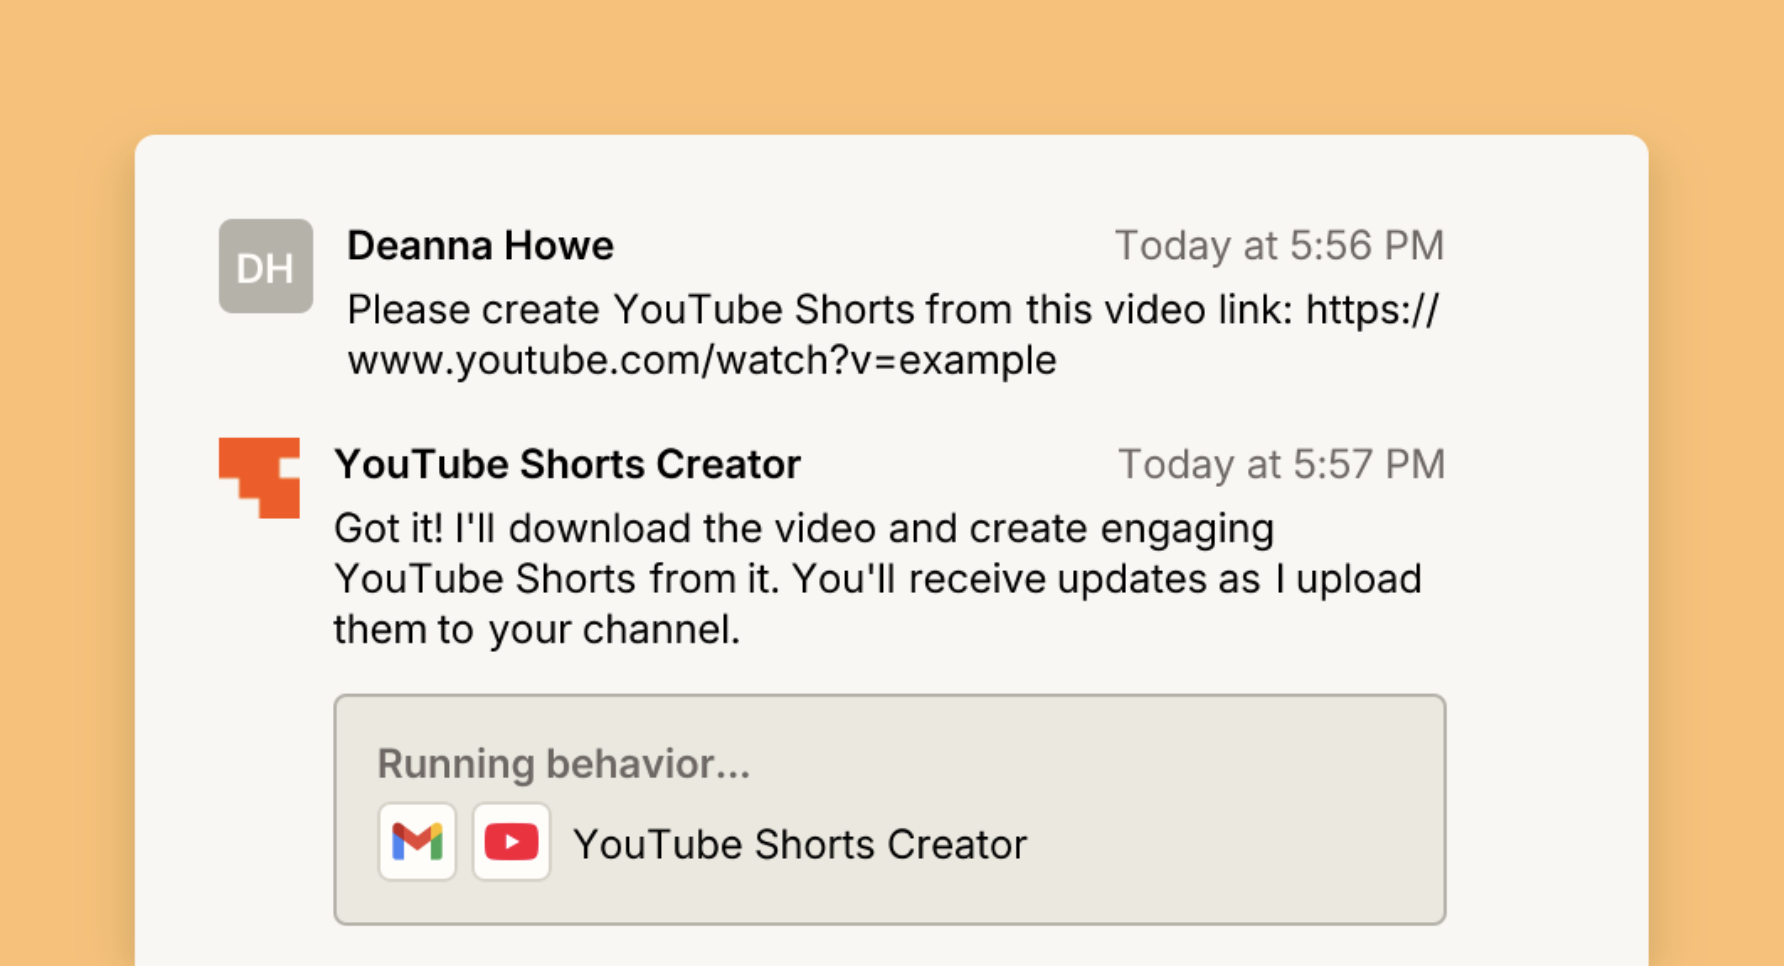
Task: Click the YouTube icon in the running behavior card
Action: (511, 841)
